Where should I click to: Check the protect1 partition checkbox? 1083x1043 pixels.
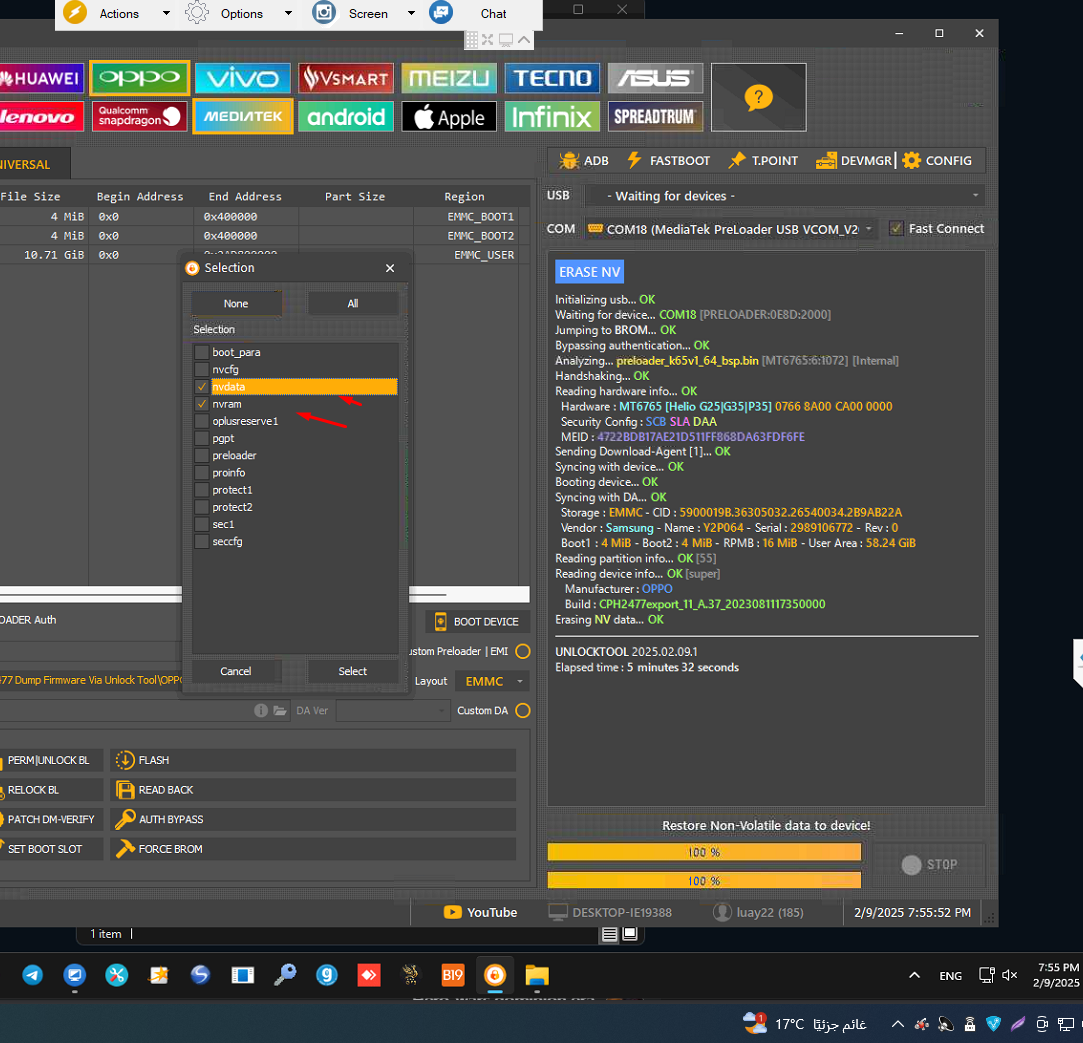pyautogui.click(x=202, y=490)
